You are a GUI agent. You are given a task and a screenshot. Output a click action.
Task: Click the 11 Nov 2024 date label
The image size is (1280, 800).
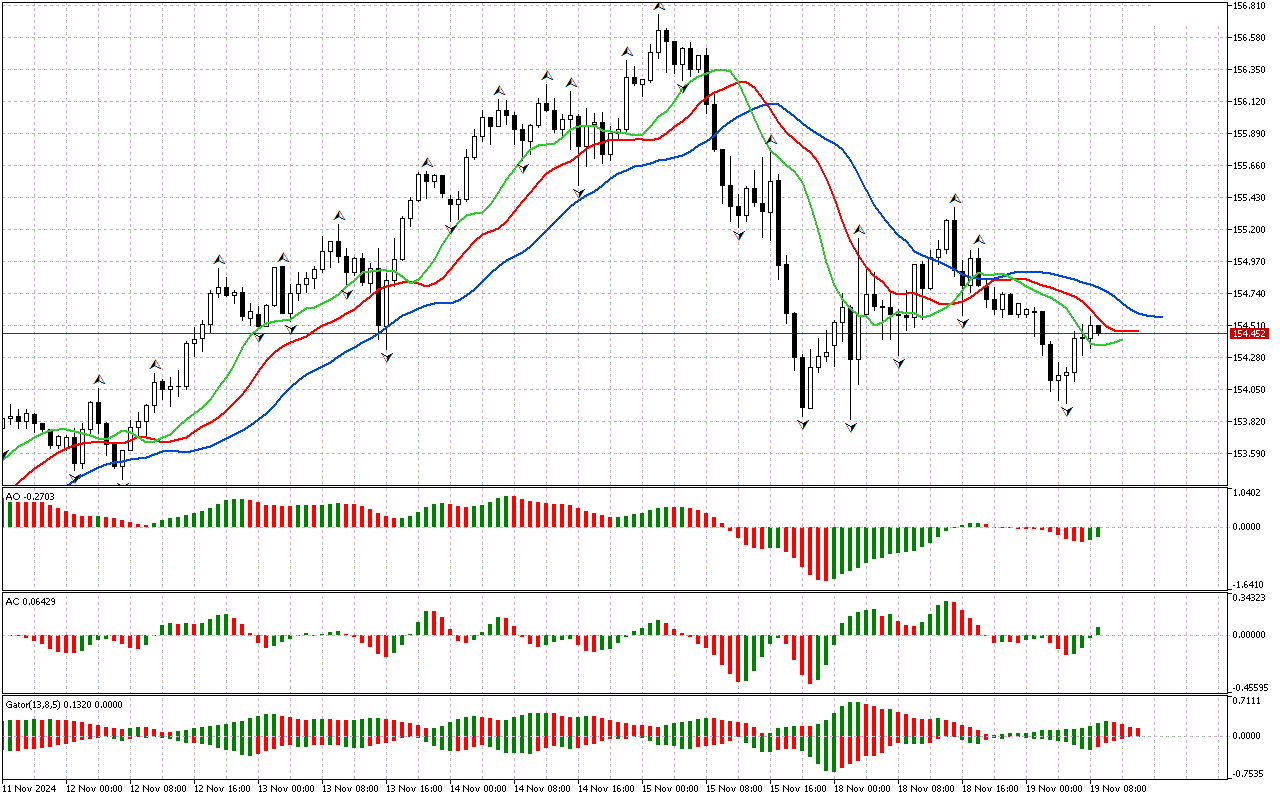(x=31, y=789)
